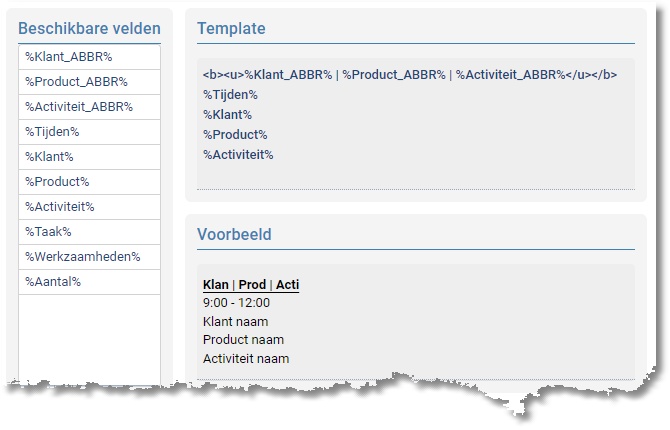670x430 pixels.
Task: Click the Voorbeeld section heading
Action: coord(234,235)
